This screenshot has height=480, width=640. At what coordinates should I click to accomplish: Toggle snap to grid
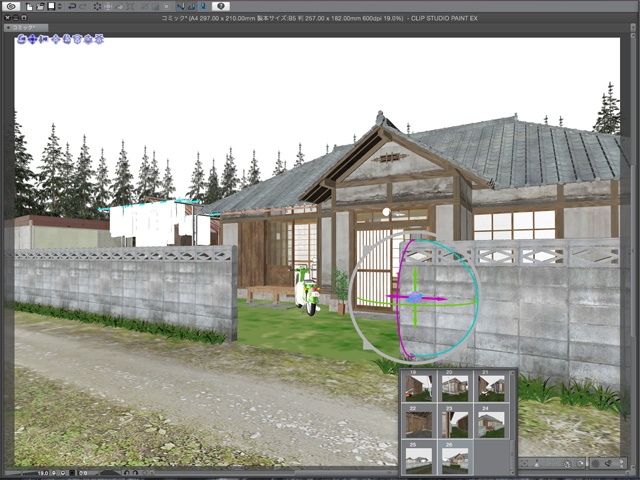[203, 7]
